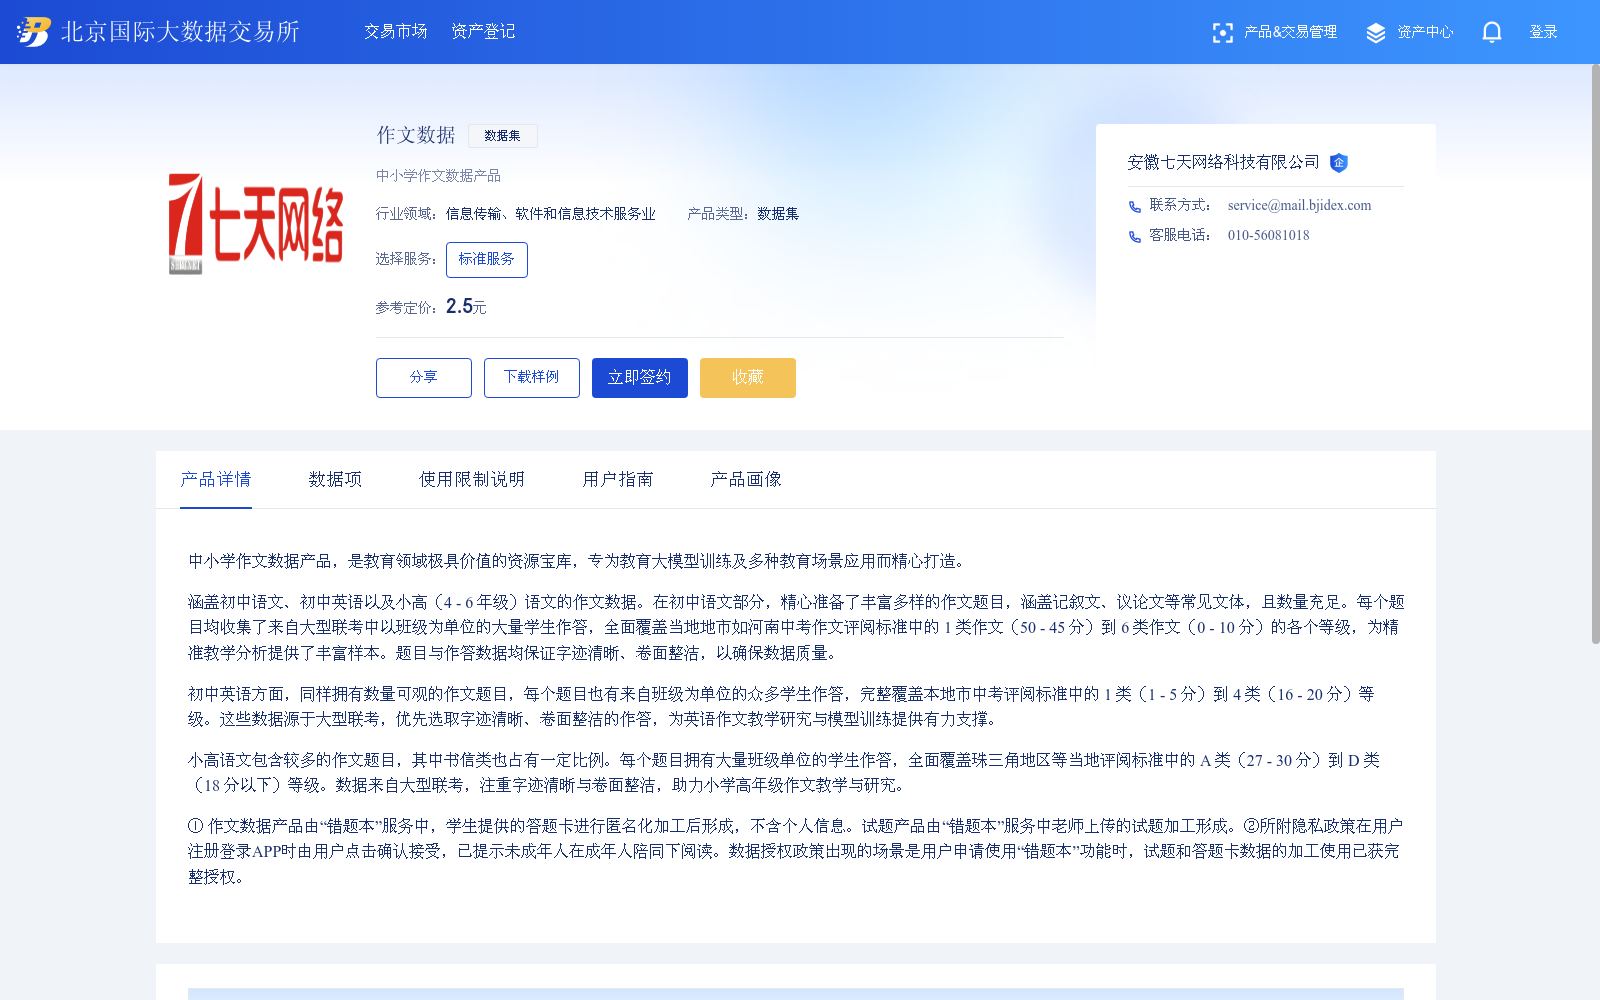Open the notification bell
1600x1000 pixels.
(1492, 32)
